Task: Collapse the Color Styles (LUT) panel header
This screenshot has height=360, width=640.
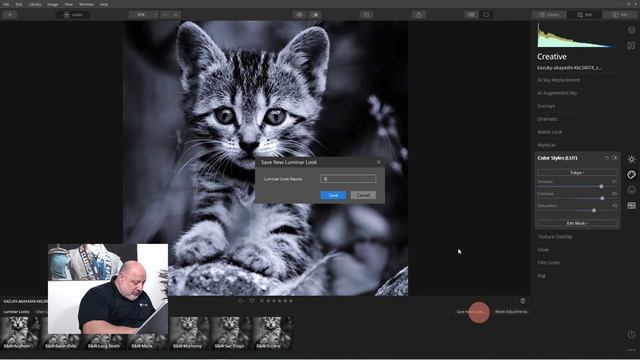Action: 557,158
